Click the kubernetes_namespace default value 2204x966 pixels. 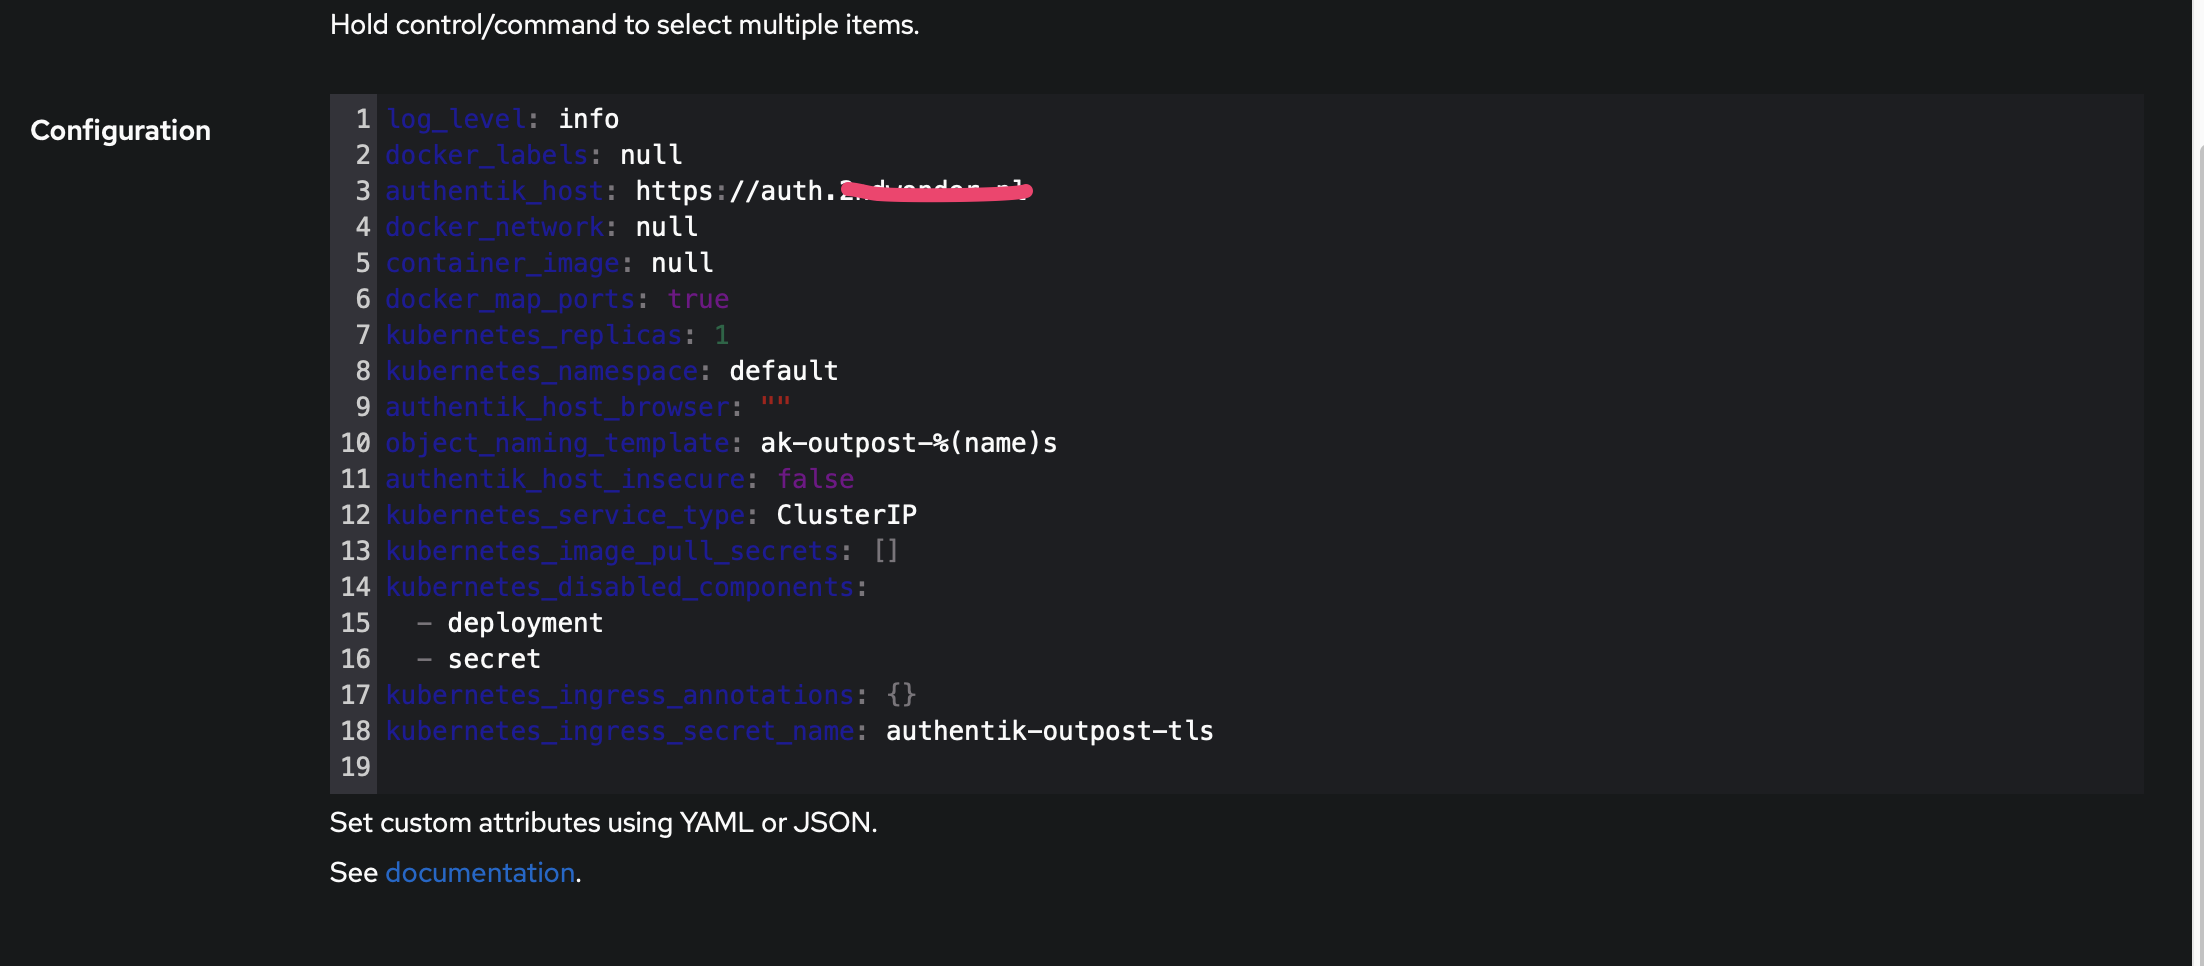(784, 370)
